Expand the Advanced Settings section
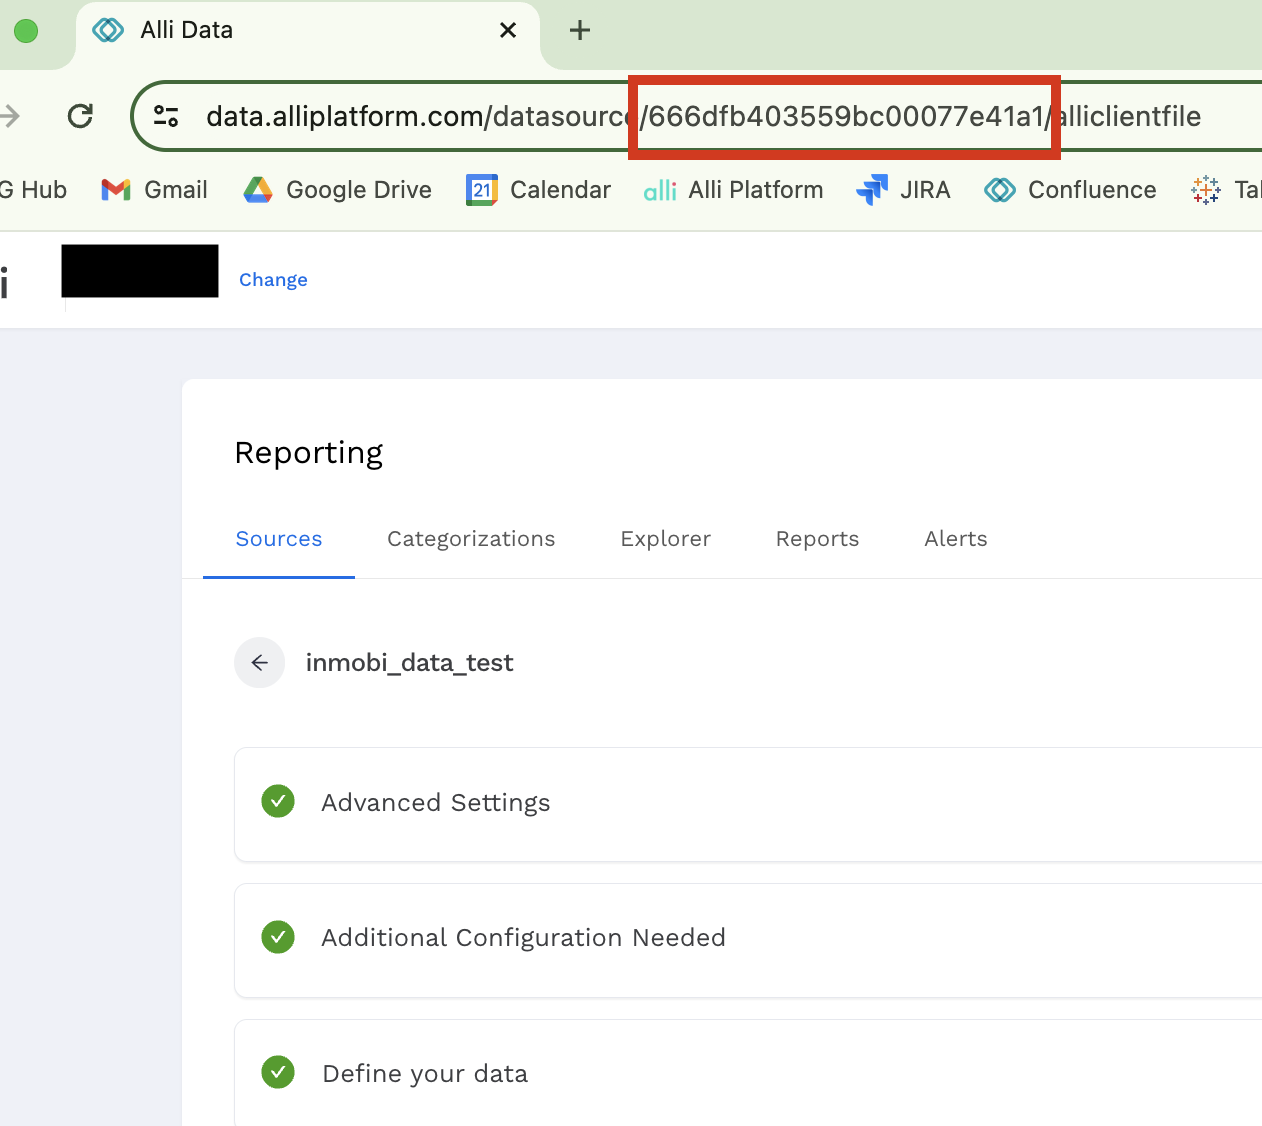 (x=436, y=803)
